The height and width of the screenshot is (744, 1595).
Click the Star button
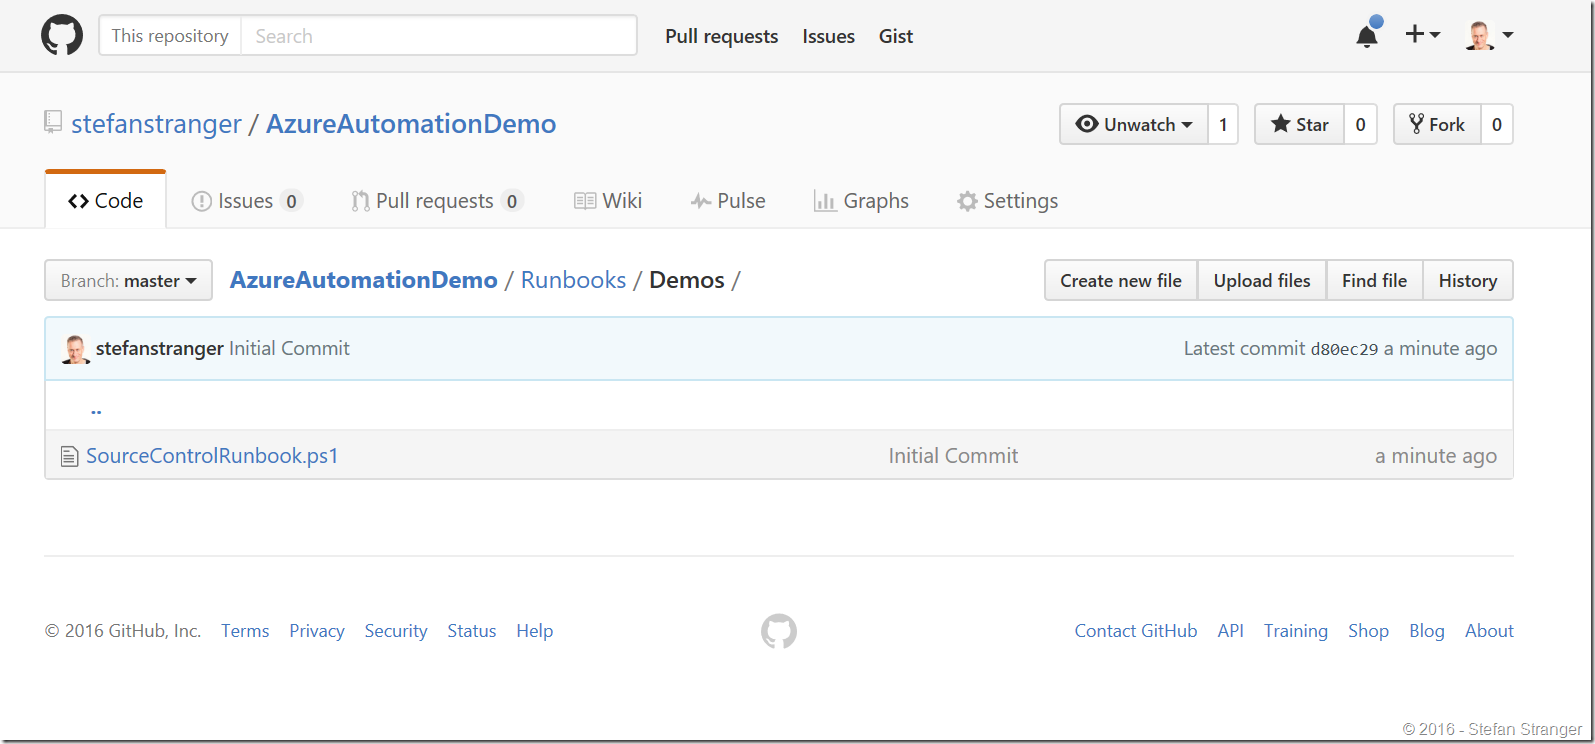coord(1299,124)
